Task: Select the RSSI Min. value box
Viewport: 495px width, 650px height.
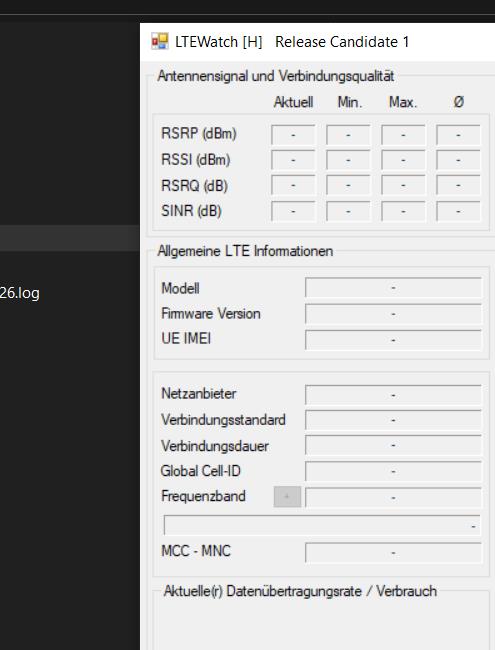Action: [x=348, y=160]
